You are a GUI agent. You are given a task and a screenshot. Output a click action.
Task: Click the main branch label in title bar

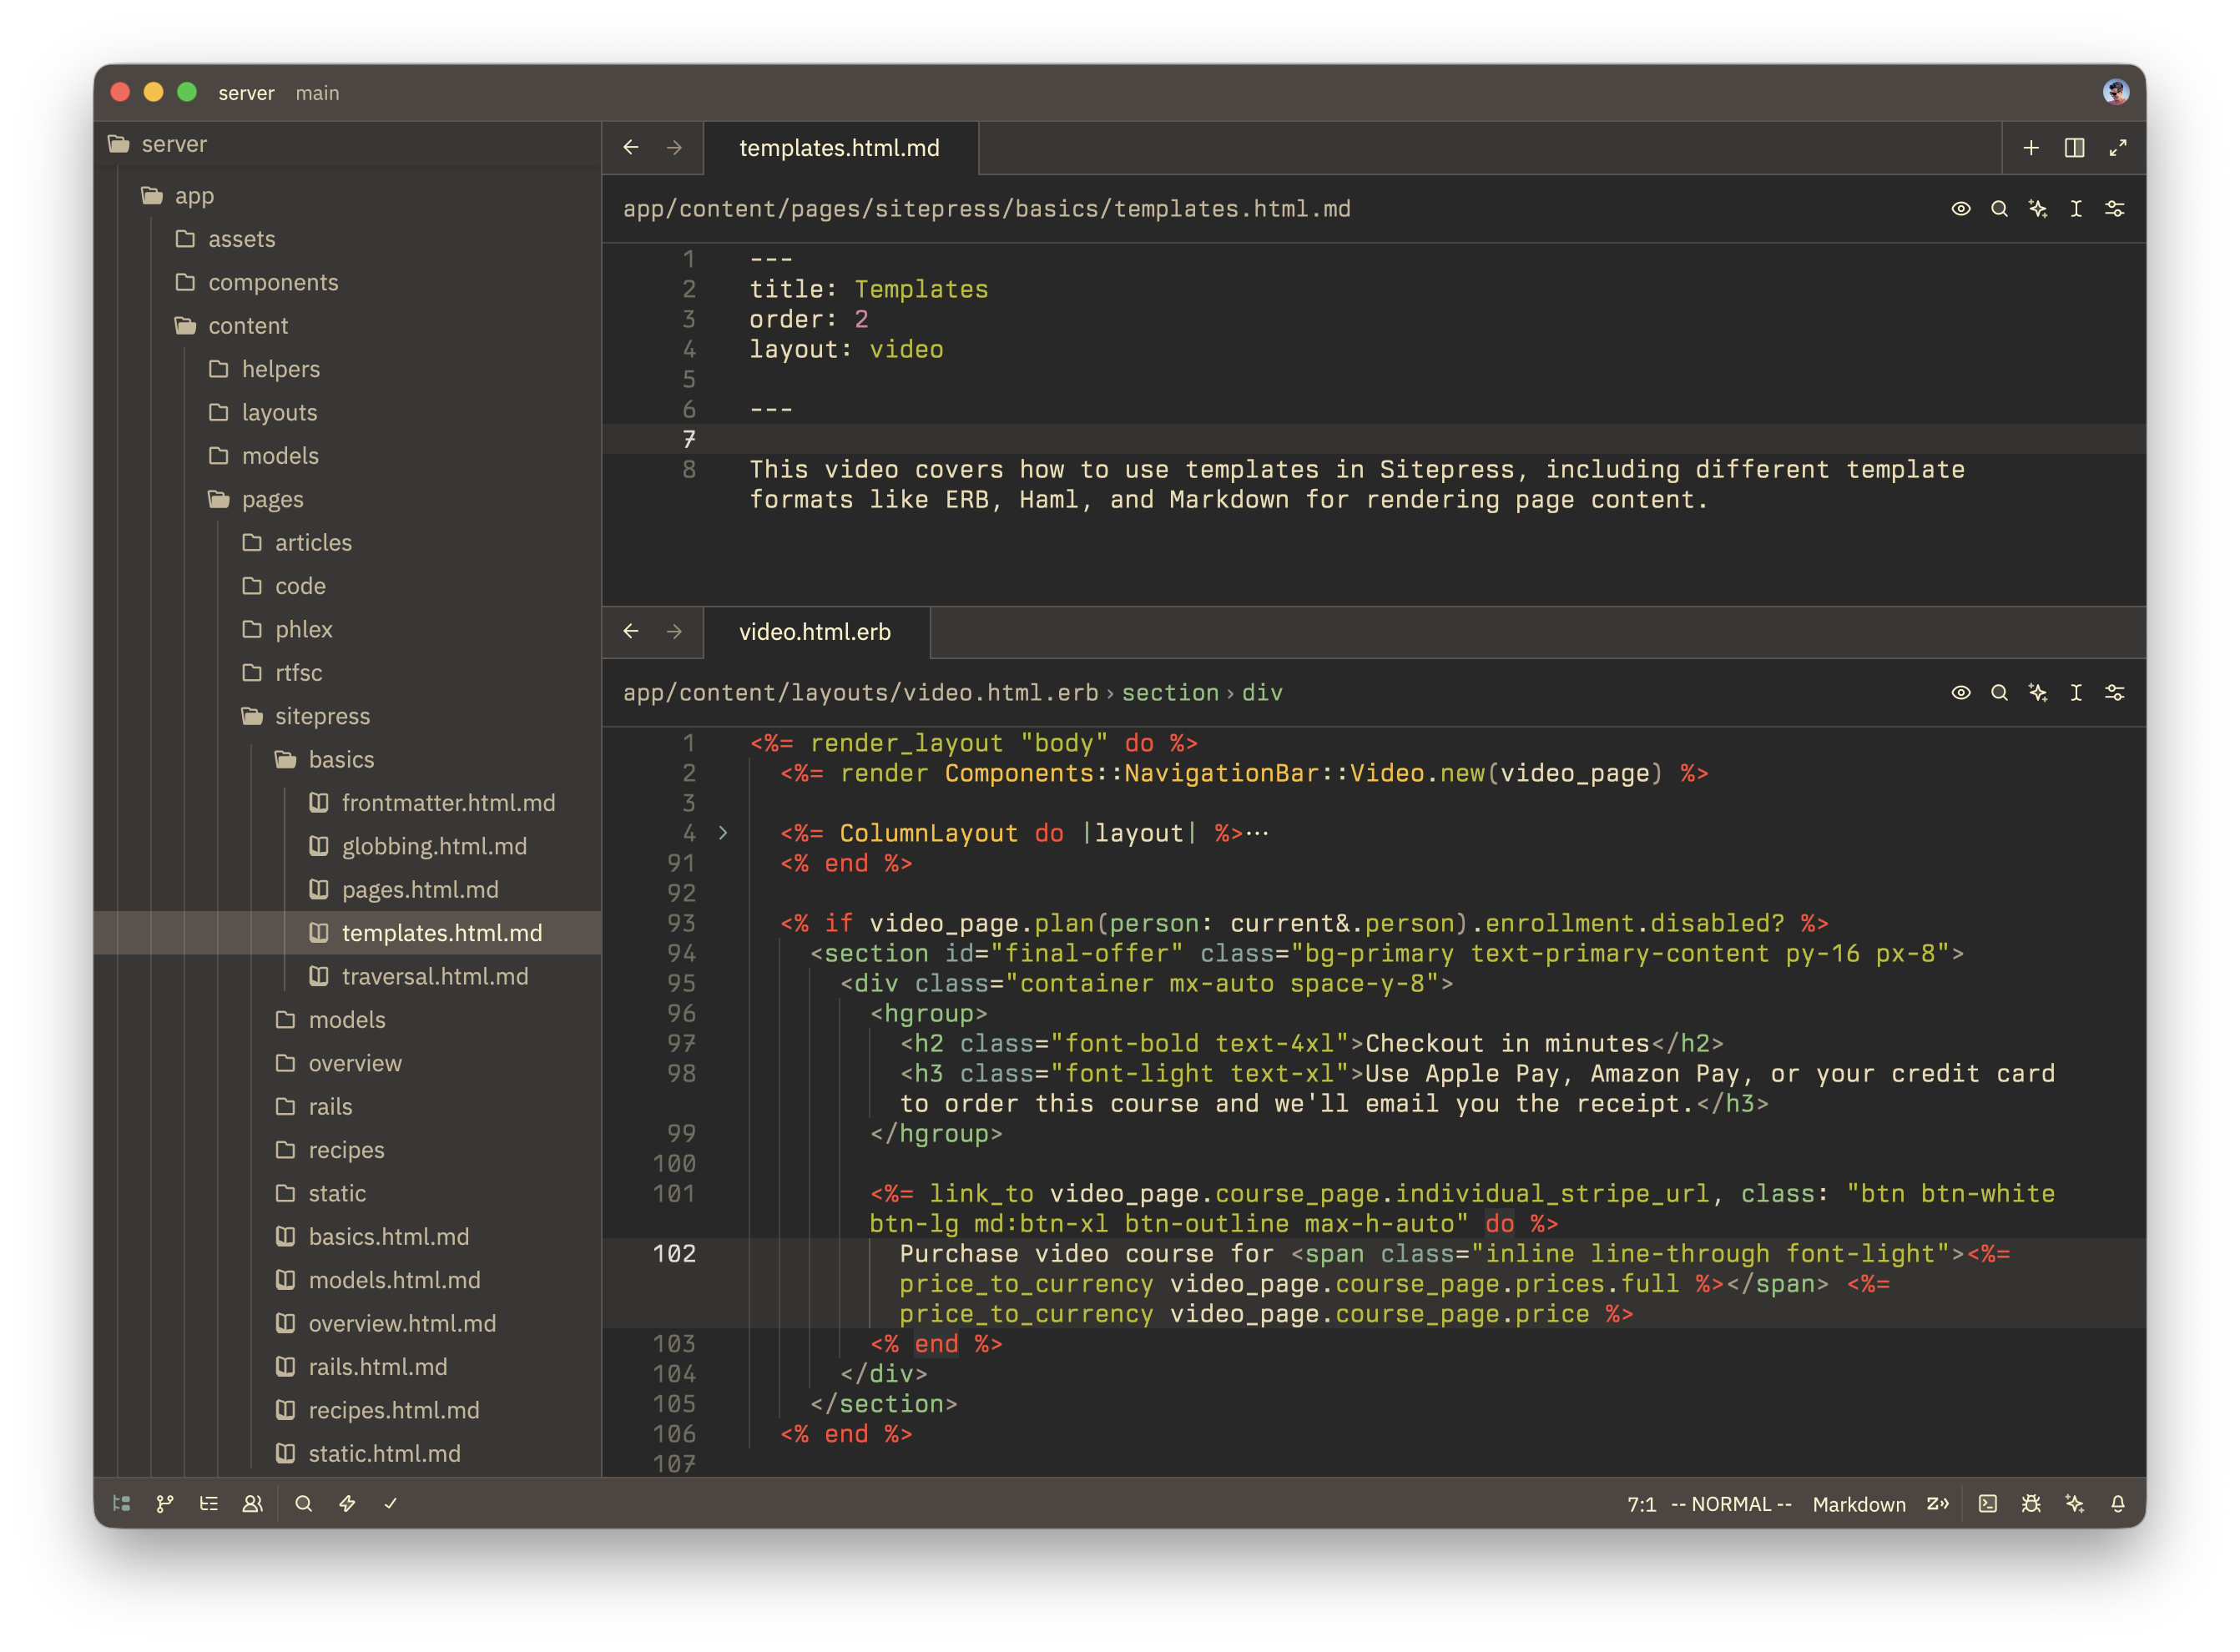pos(317,93)
